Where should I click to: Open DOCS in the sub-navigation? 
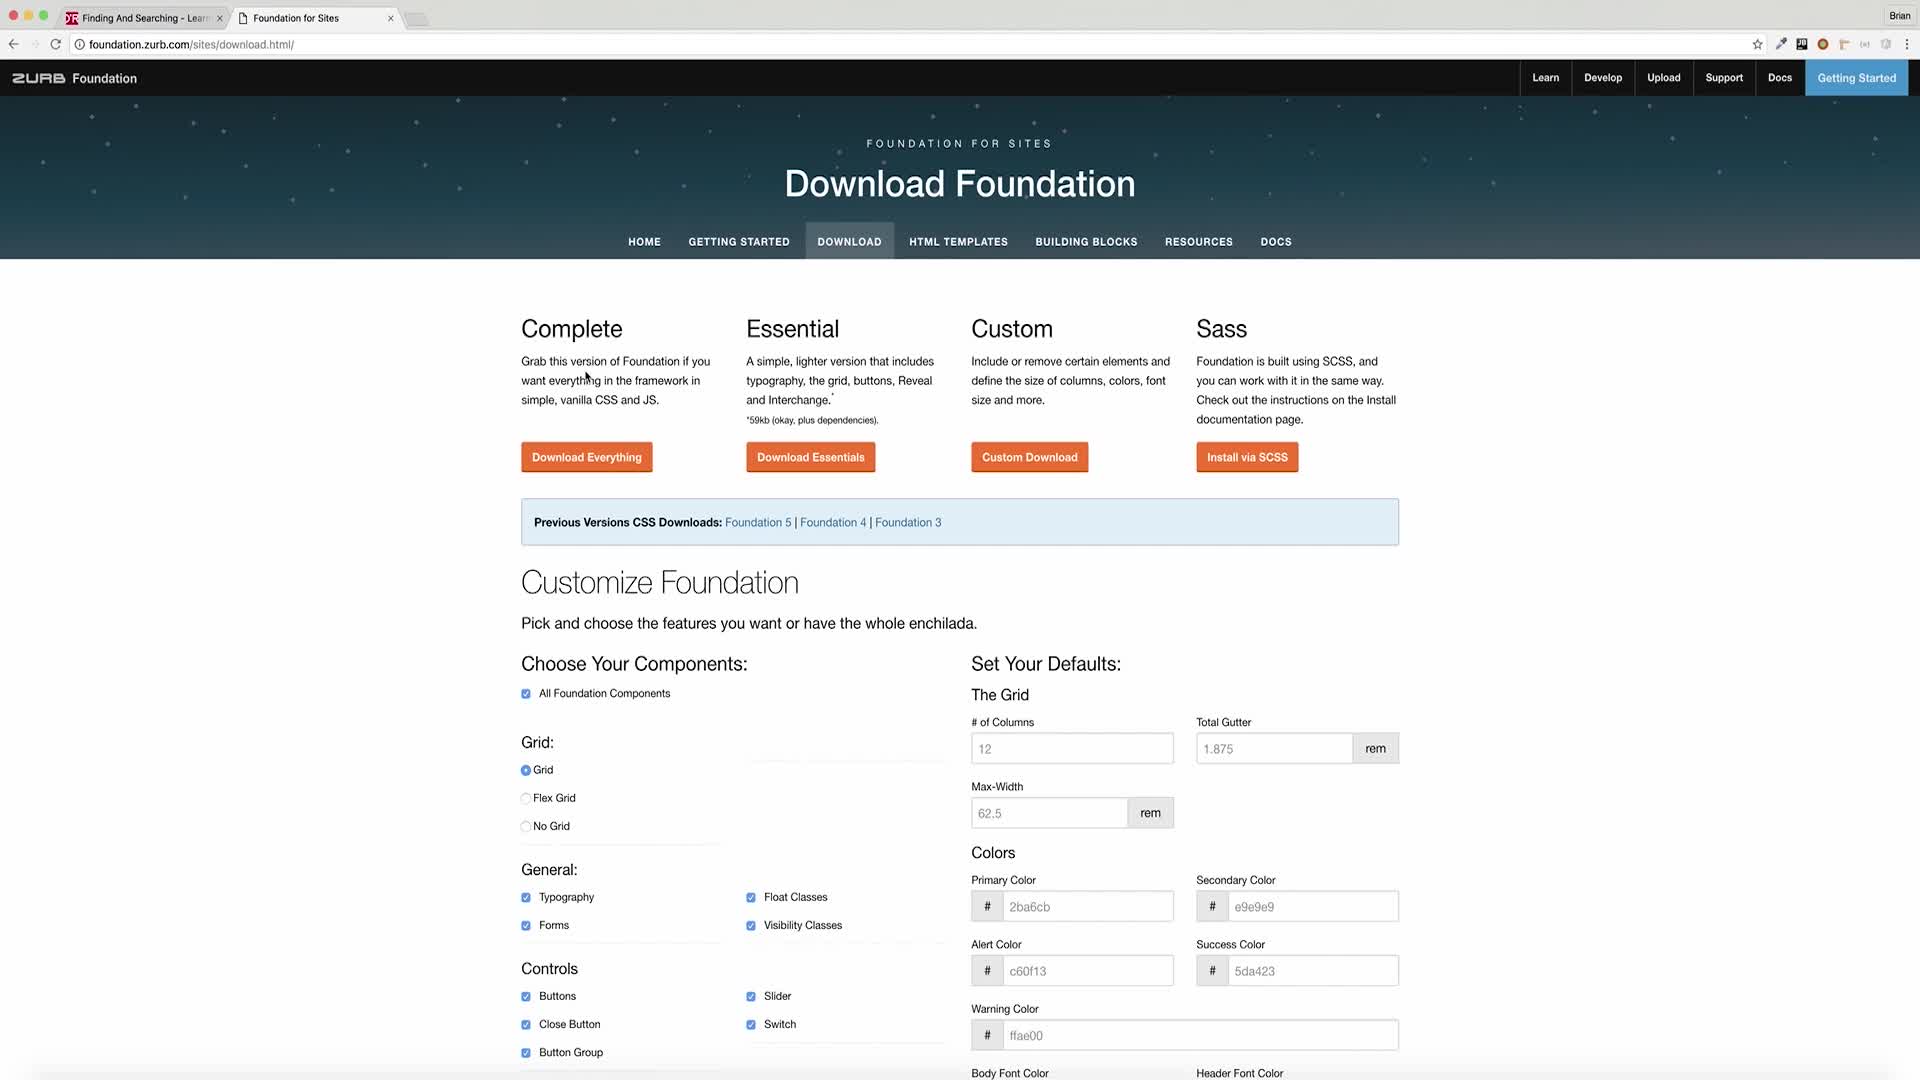click(1276, 242)
